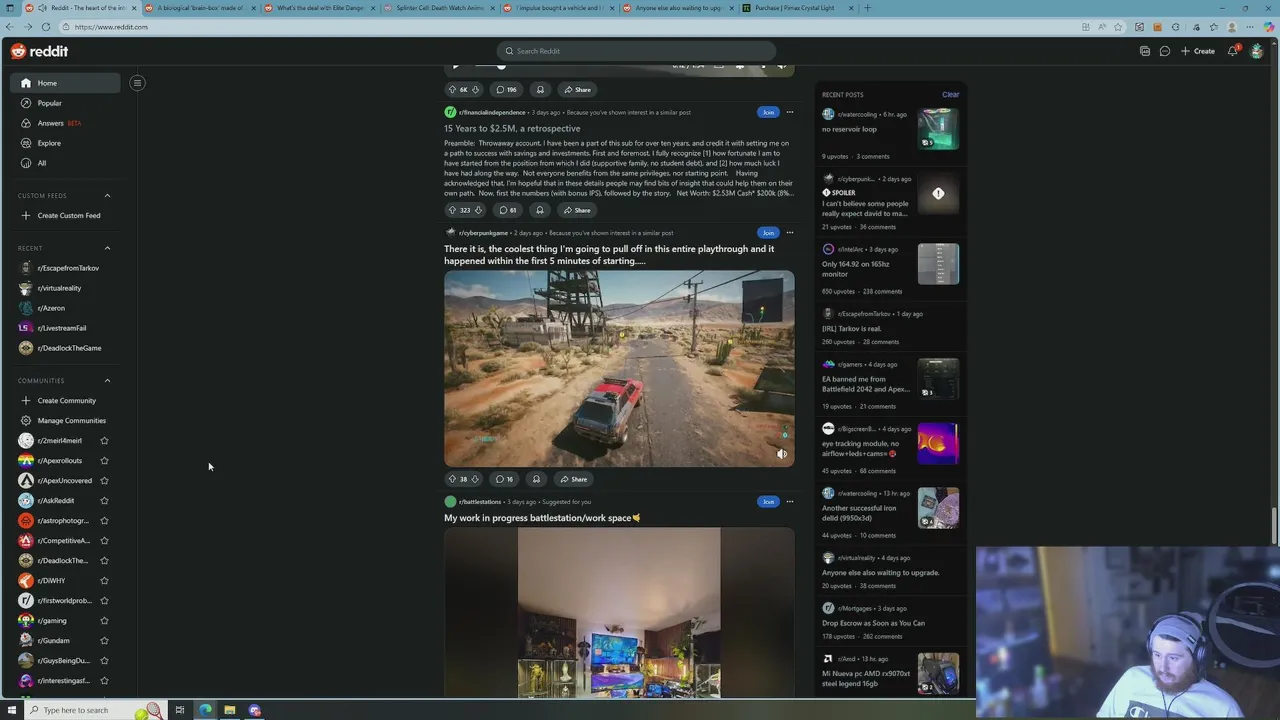Viewport: 1280px width, 720px height.
Task: Open the battlestation work space post image
Action: (x=619, y=612)
